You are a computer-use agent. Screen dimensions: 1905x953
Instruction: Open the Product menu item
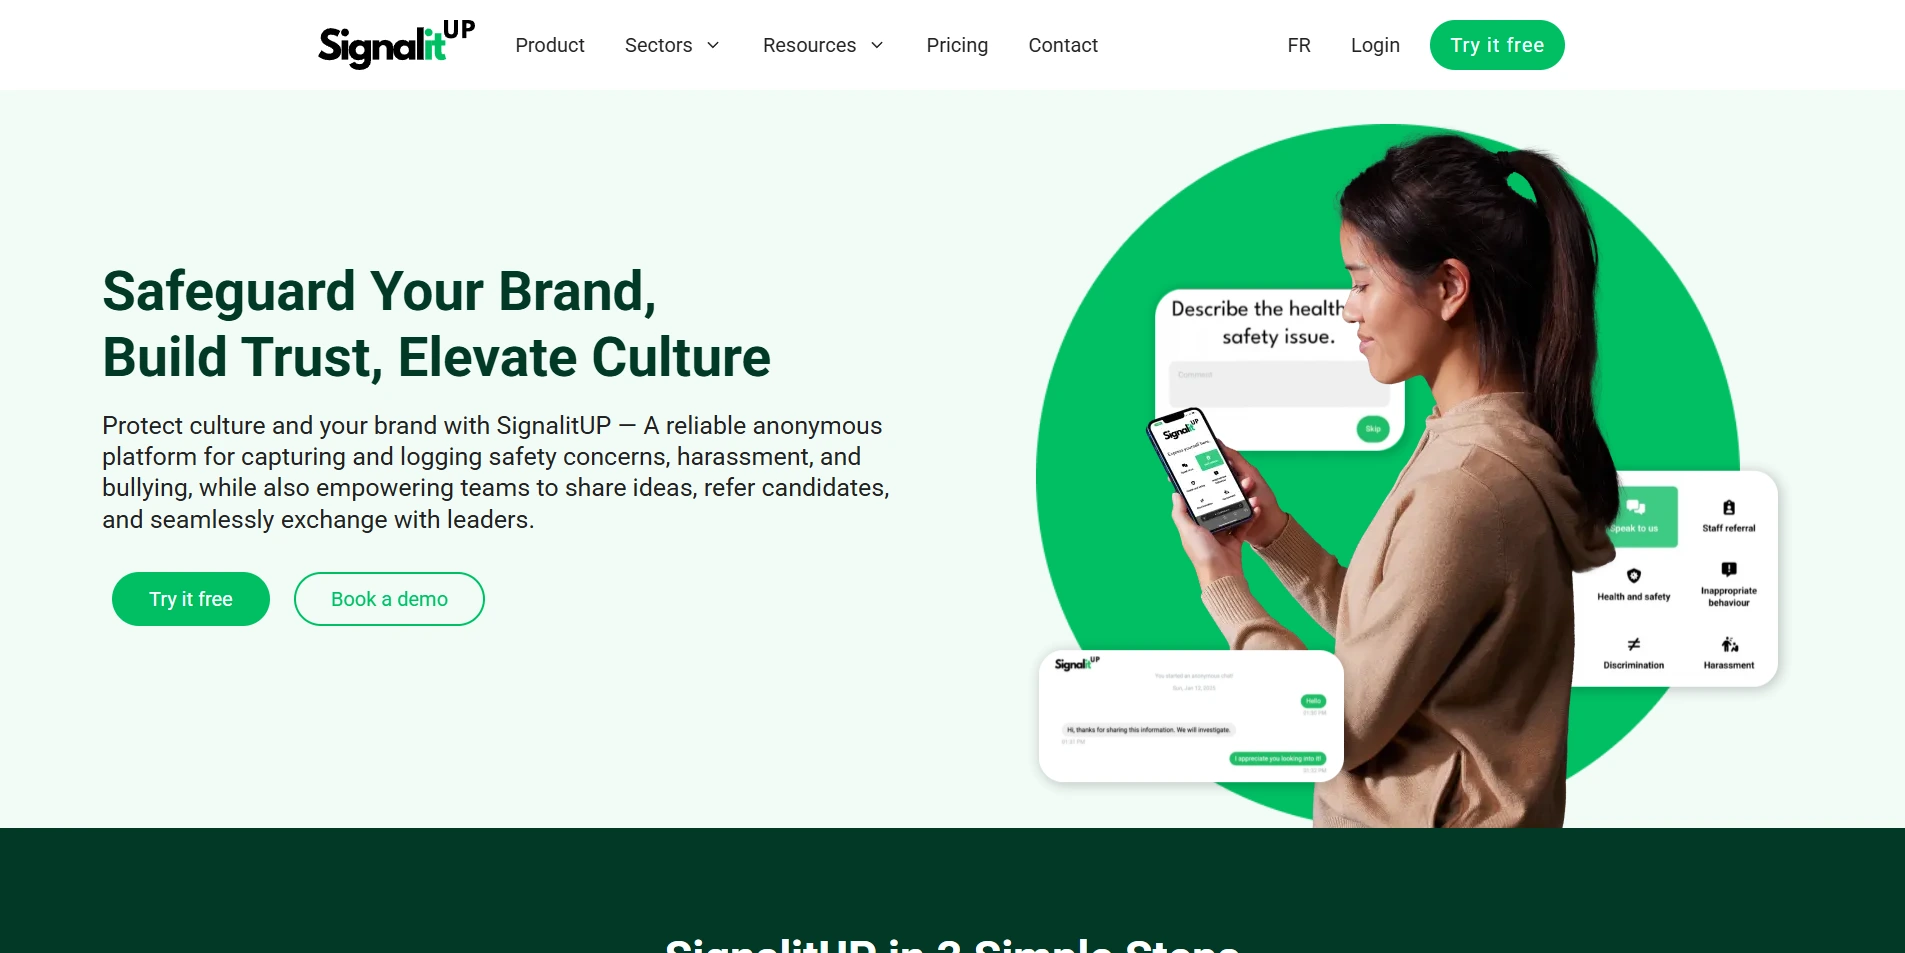coord(550,45)
